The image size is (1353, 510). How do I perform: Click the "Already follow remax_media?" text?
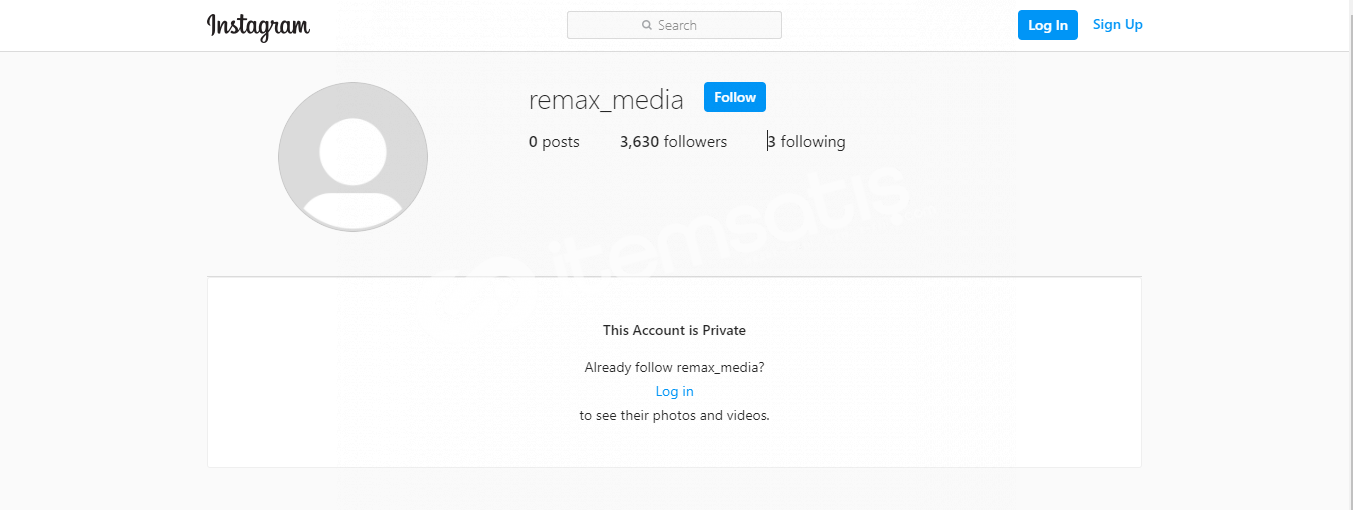pyautogui.click(x=674, y=367)
